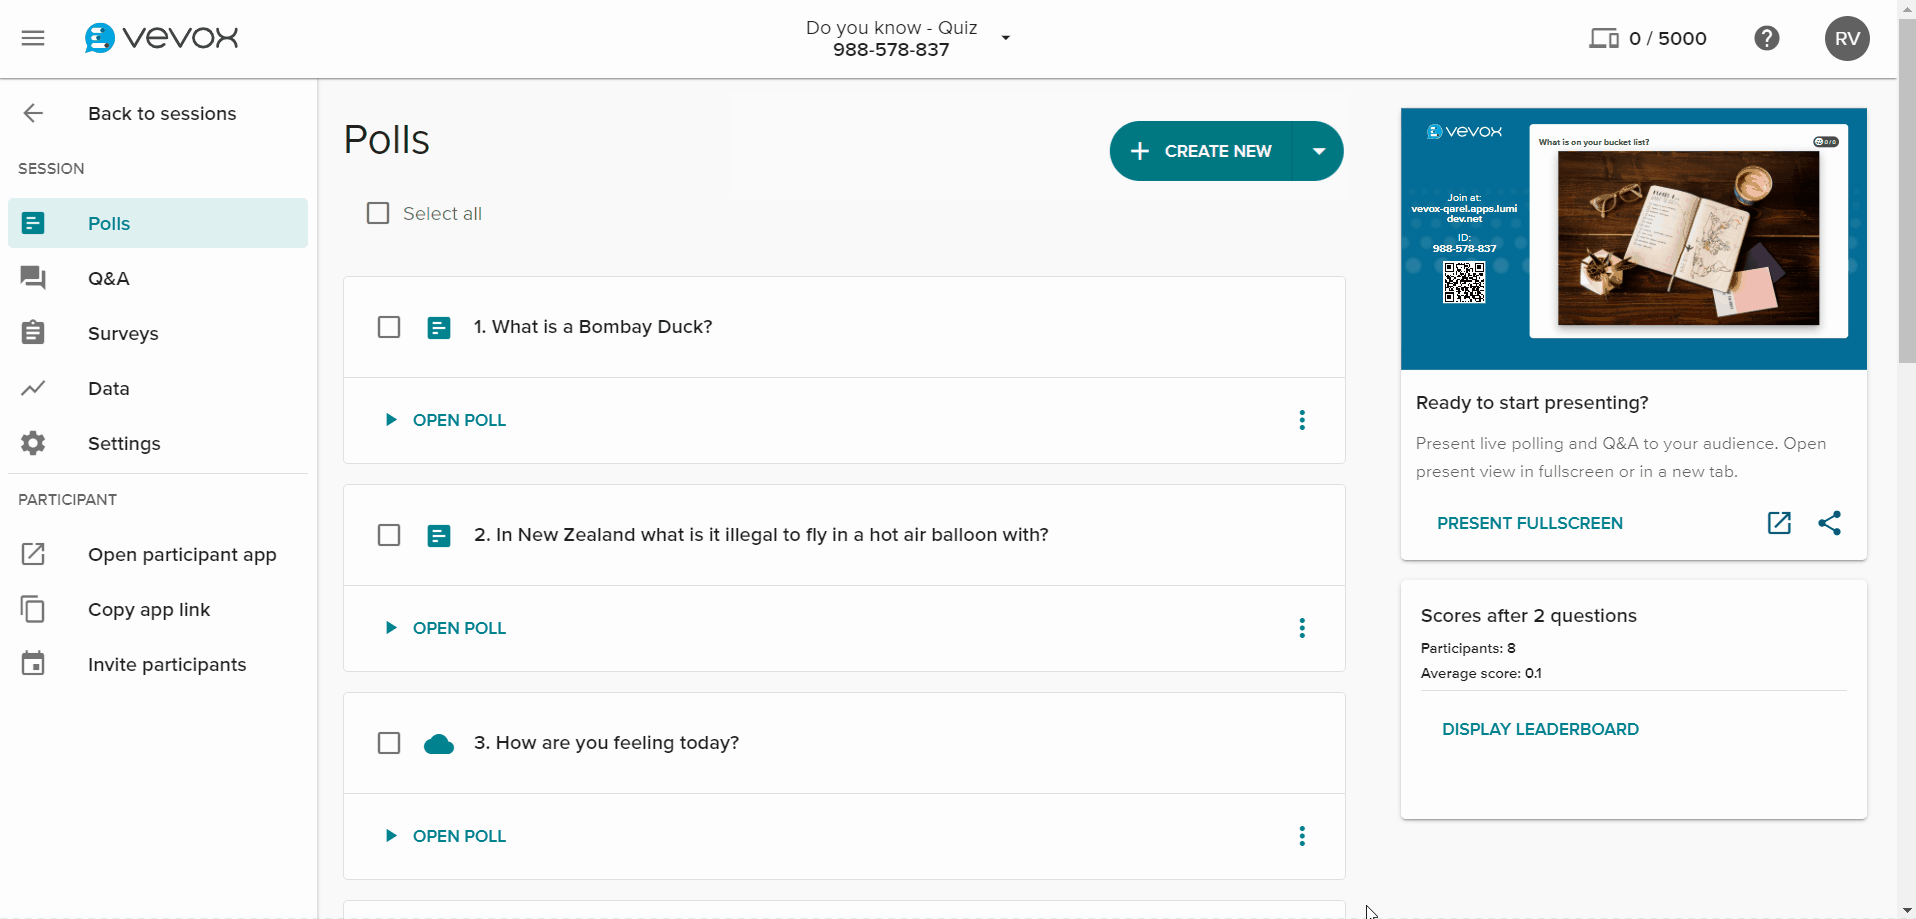
Task: Click the Data trend line icon
Action: tap(33, 388)
